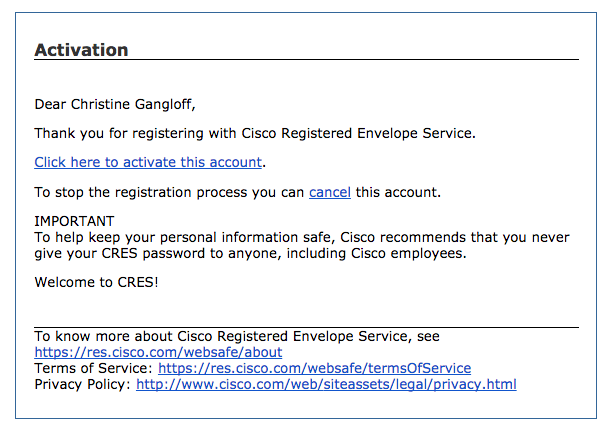Open the cisco.com legal privacy.html link

click(x=326, y=384)
